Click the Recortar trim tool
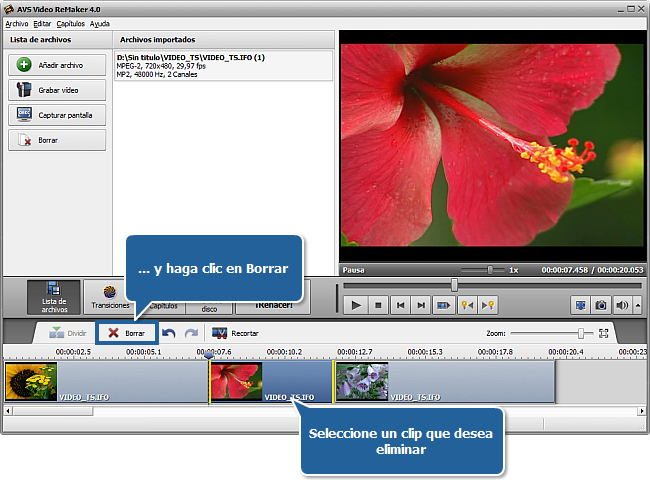This screenshot has width=650, height=480. click(235, 333)
